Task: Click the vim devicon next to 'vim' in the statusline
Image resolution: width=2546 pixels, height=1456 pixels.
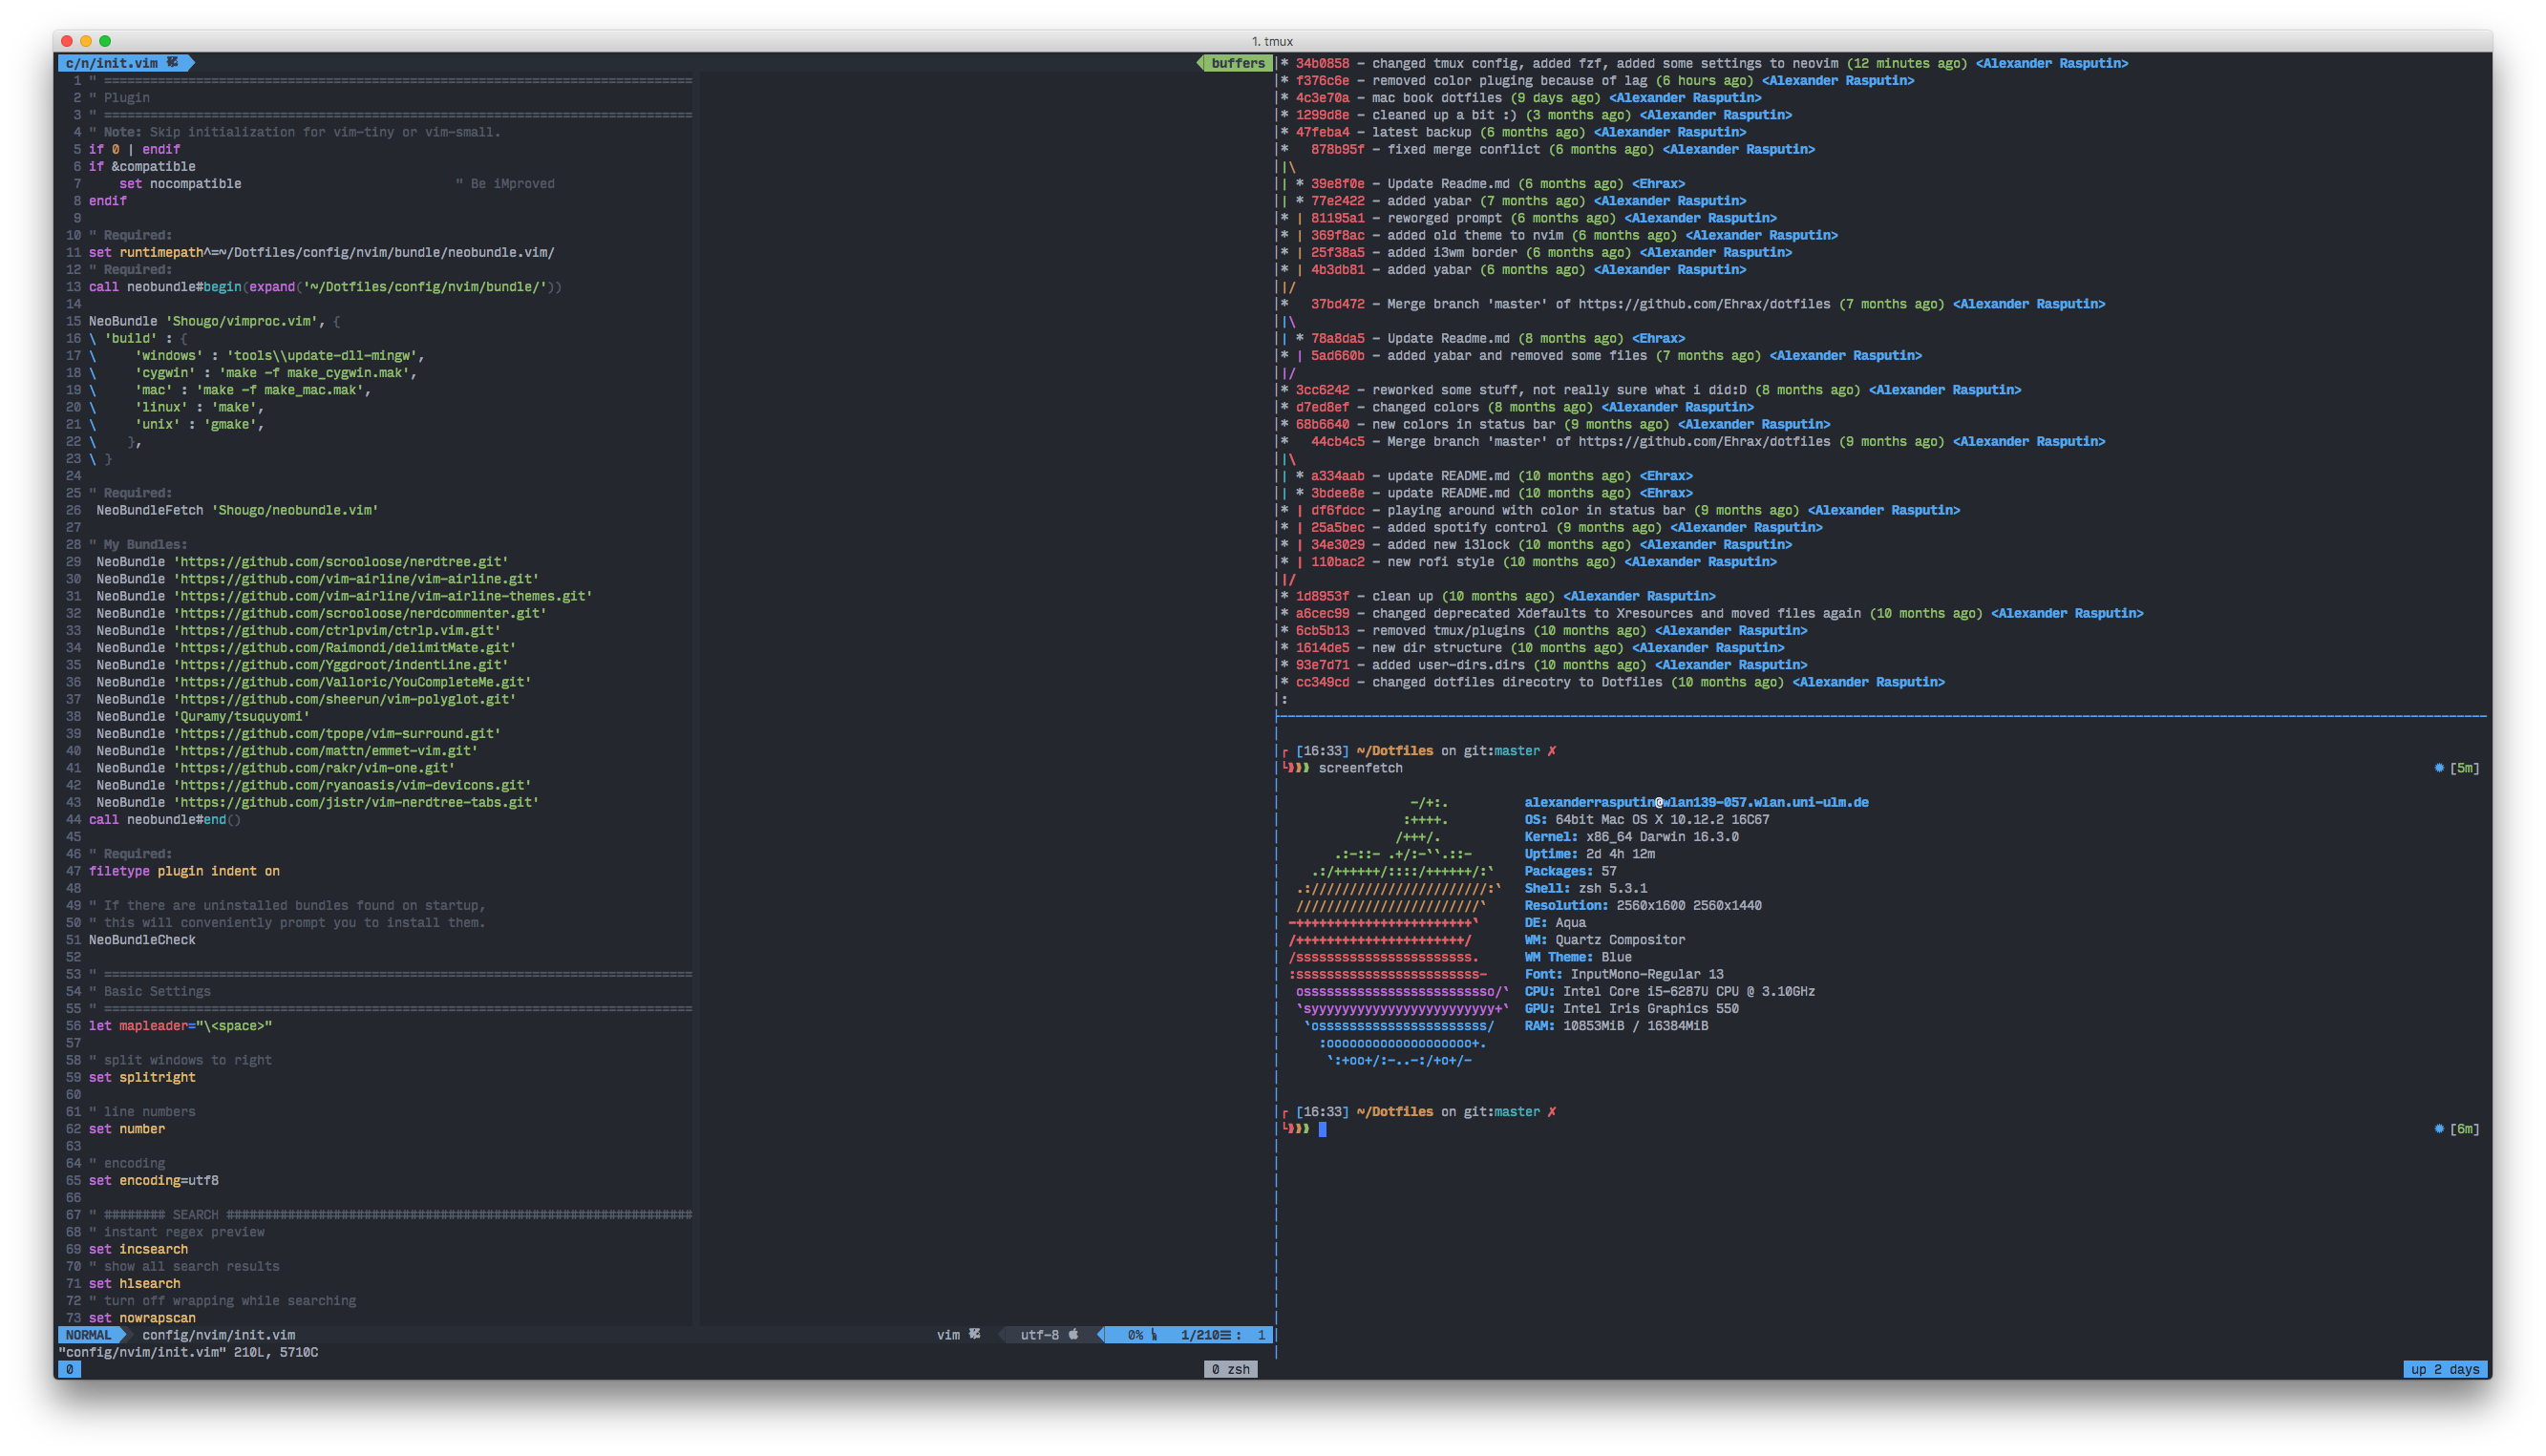Action: click(974, 1334)
